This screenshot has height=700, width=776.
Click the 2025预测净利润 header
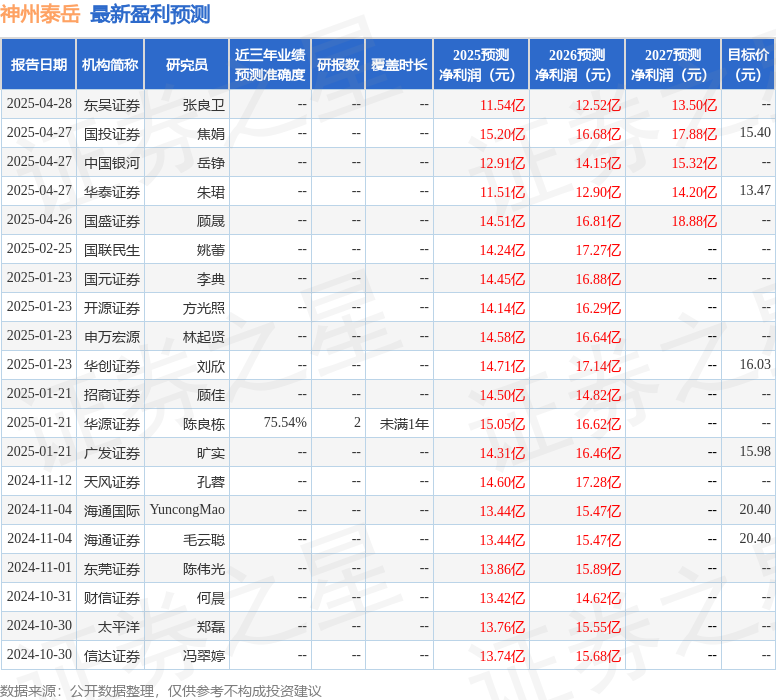(x=481, y=65)
